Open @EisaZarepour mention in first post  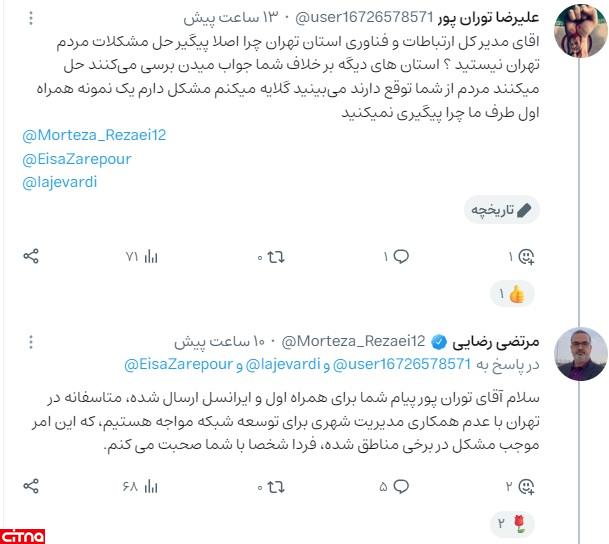pos(77,159)
